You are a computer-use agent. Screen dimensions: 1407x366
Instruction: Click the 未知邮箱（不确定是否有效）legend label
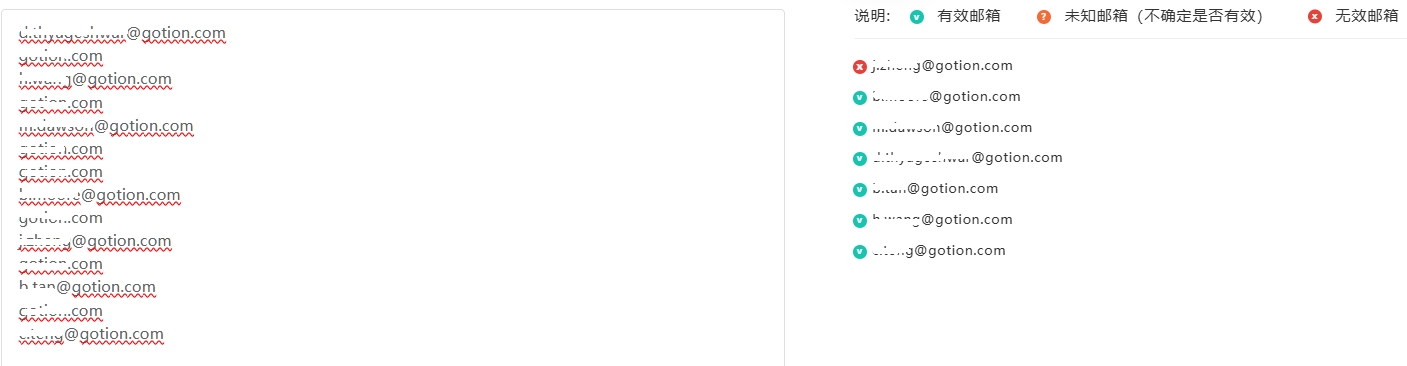point(1163,16)
